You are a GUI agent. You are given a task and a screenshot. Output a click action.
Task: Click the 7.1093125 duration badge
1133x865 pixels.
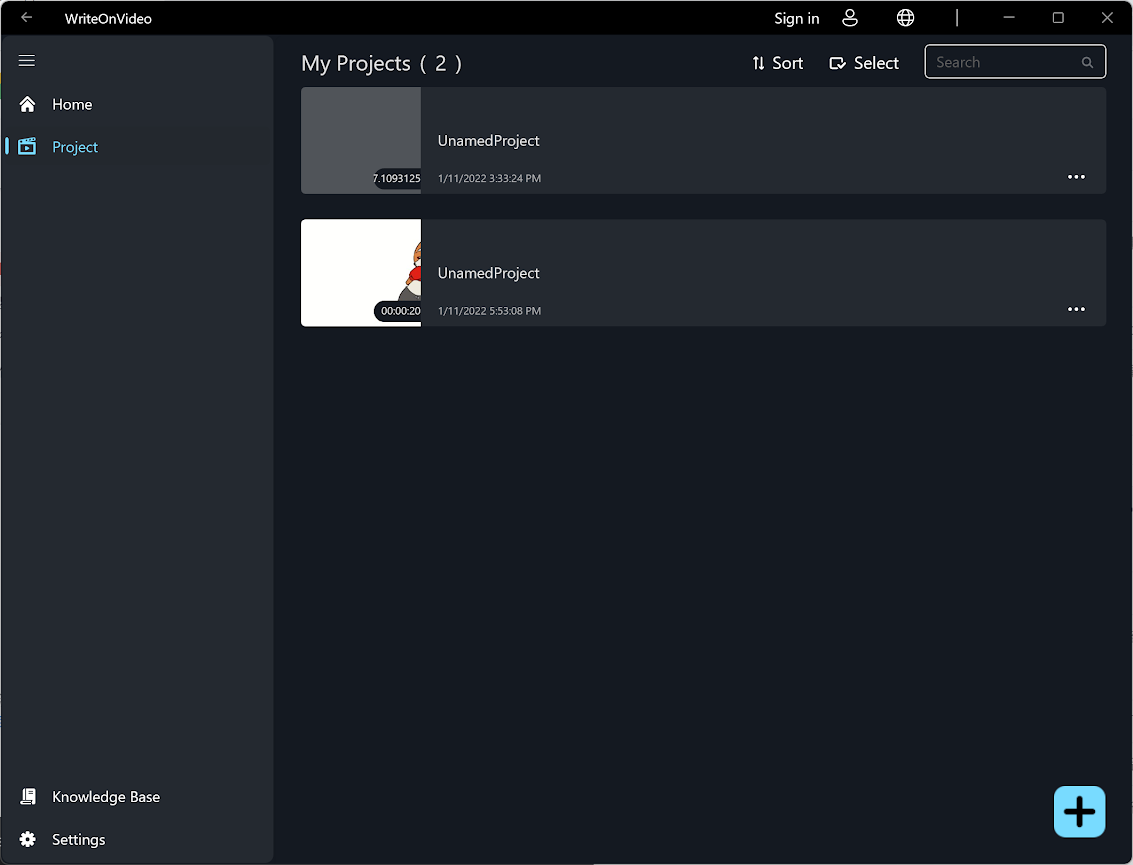pyautogui.click(x=397, y=178)
